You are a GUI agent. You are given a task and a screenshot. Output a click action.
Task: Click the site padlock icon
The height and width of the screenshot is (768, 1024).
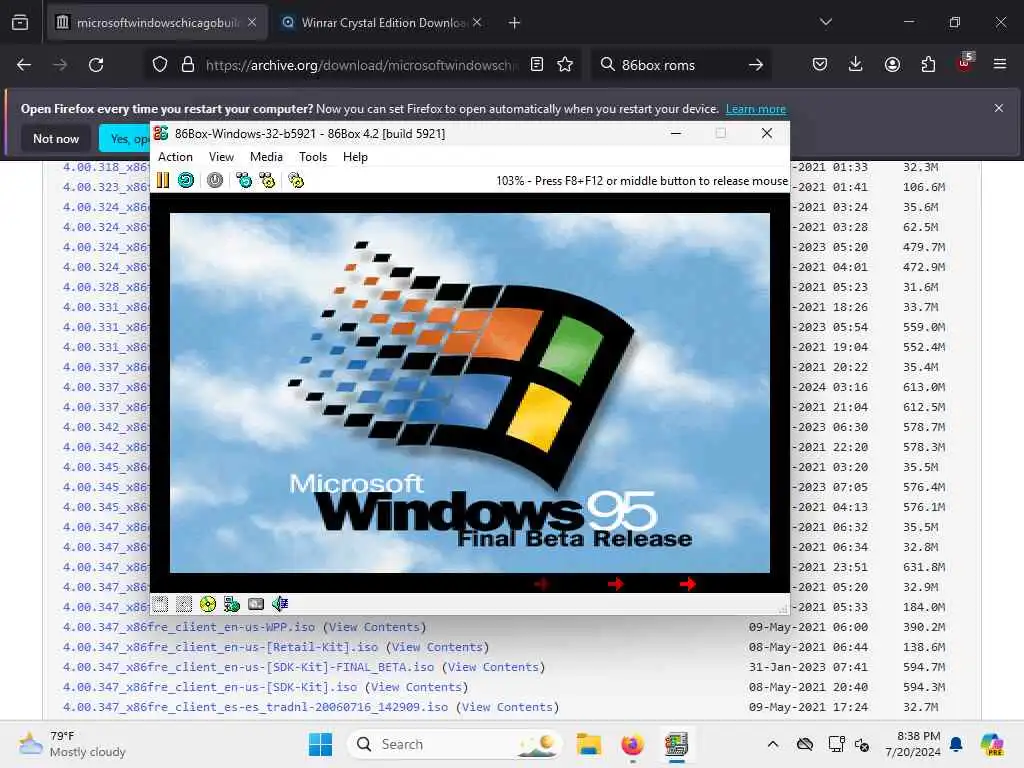[188, 65]
